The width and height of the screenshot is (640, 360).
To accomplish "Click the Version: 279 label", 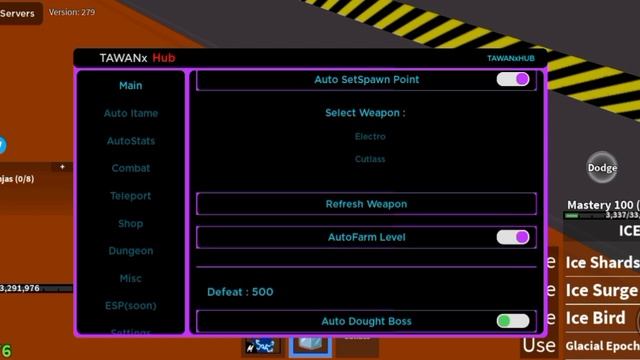I will tap(72, 12).
